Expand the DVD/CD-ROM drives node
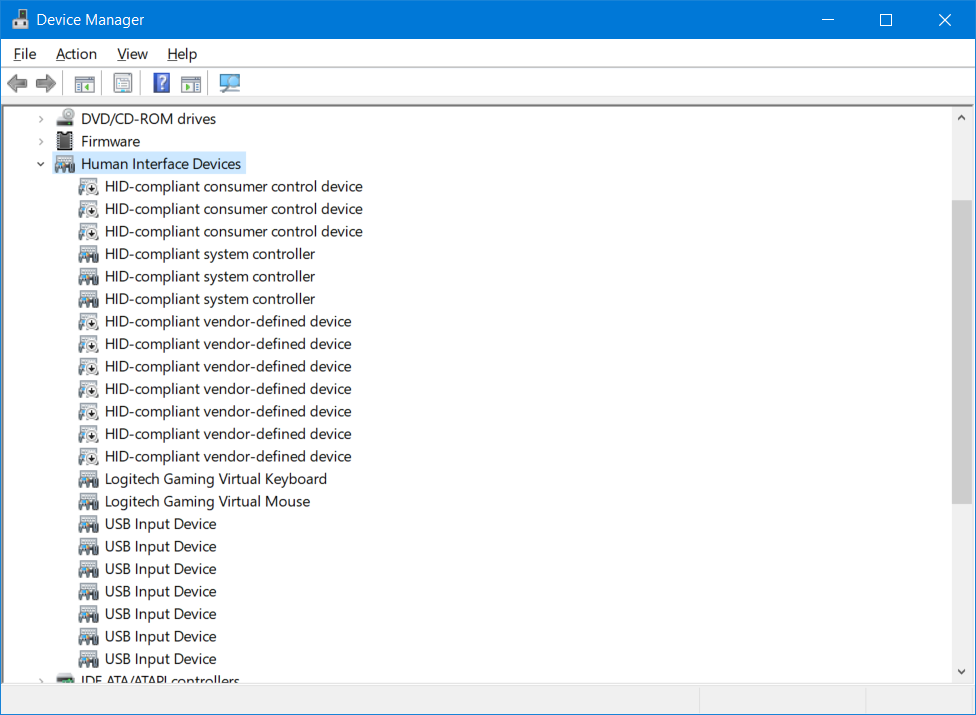The height and width of the screenshot is (715, 976). (x=41, y=119)
